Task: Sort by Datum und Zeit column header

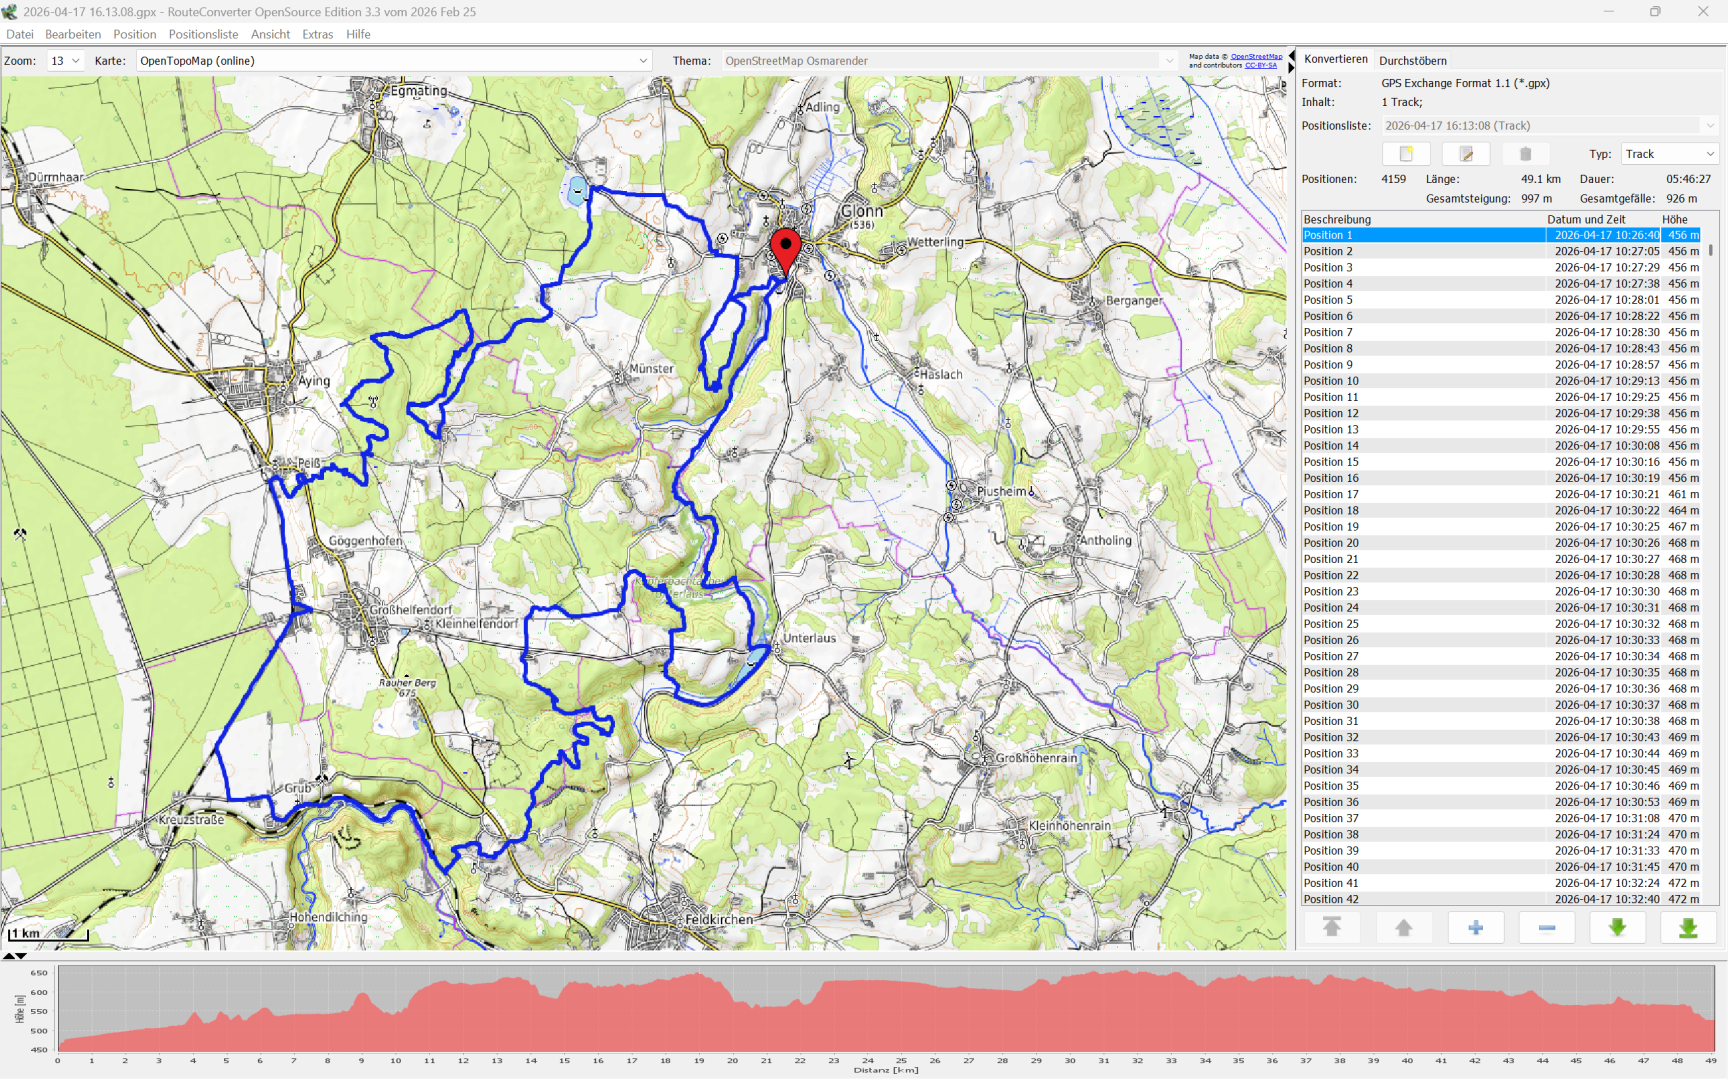Action: click(x=1586, y=219)
